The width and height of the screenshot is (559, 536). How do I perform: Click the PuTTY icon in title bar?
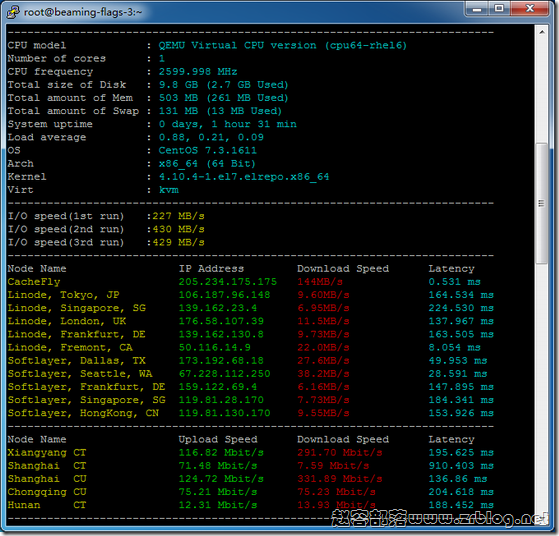click(13, 12)
